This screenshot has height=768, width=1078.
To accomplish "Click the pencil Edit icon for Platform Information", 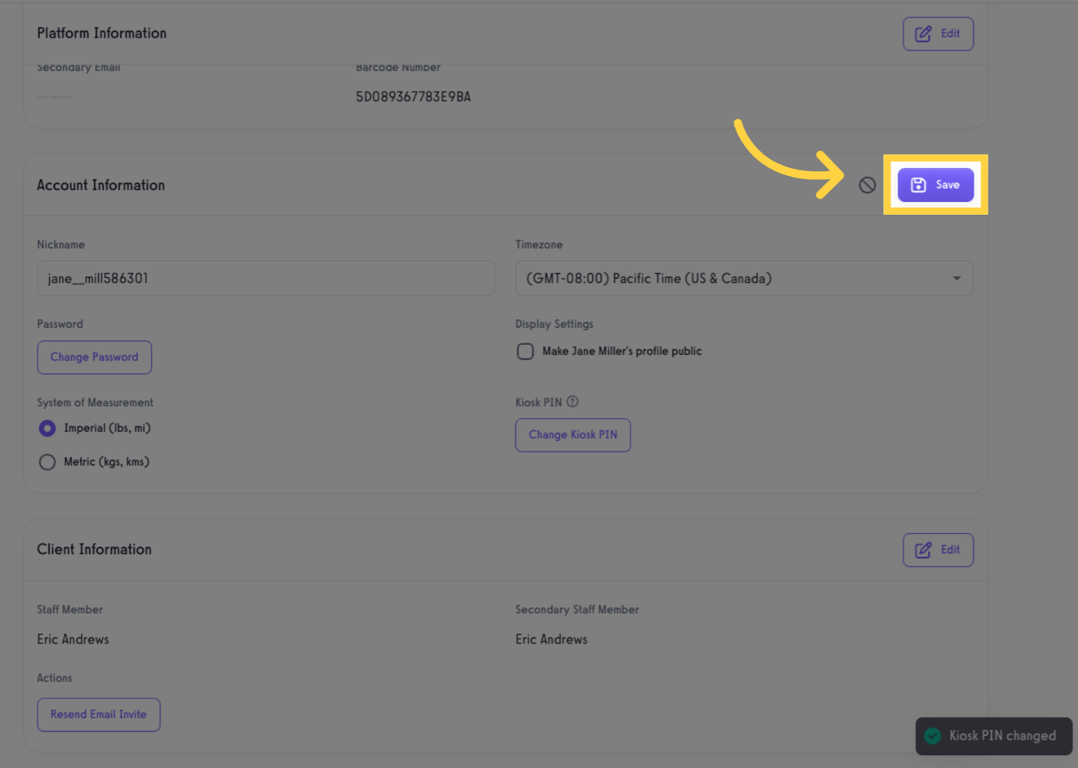I will pos(923,33).
